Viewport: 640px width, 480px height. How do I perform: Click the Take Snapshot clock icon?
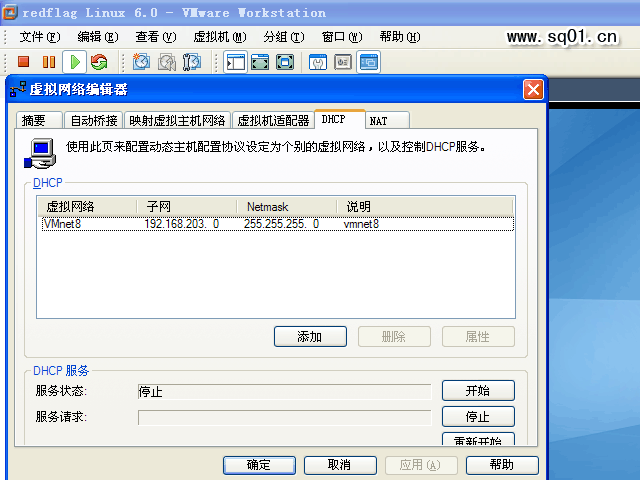tap(141, 62)
